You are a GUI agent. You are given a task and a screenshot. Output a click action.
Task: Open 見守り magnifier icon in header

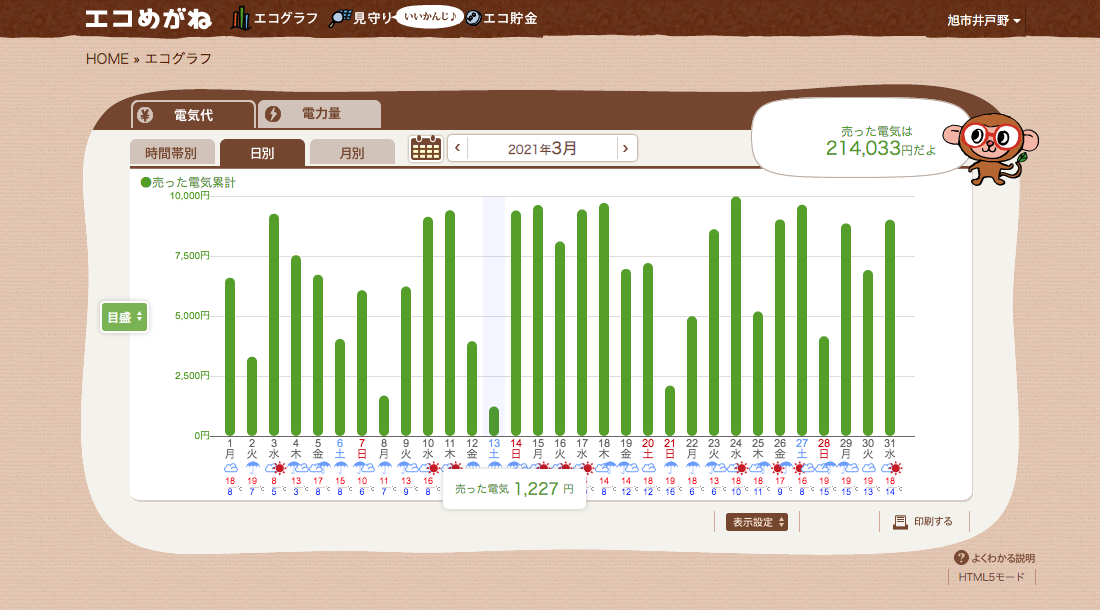(x=340, y=19)
